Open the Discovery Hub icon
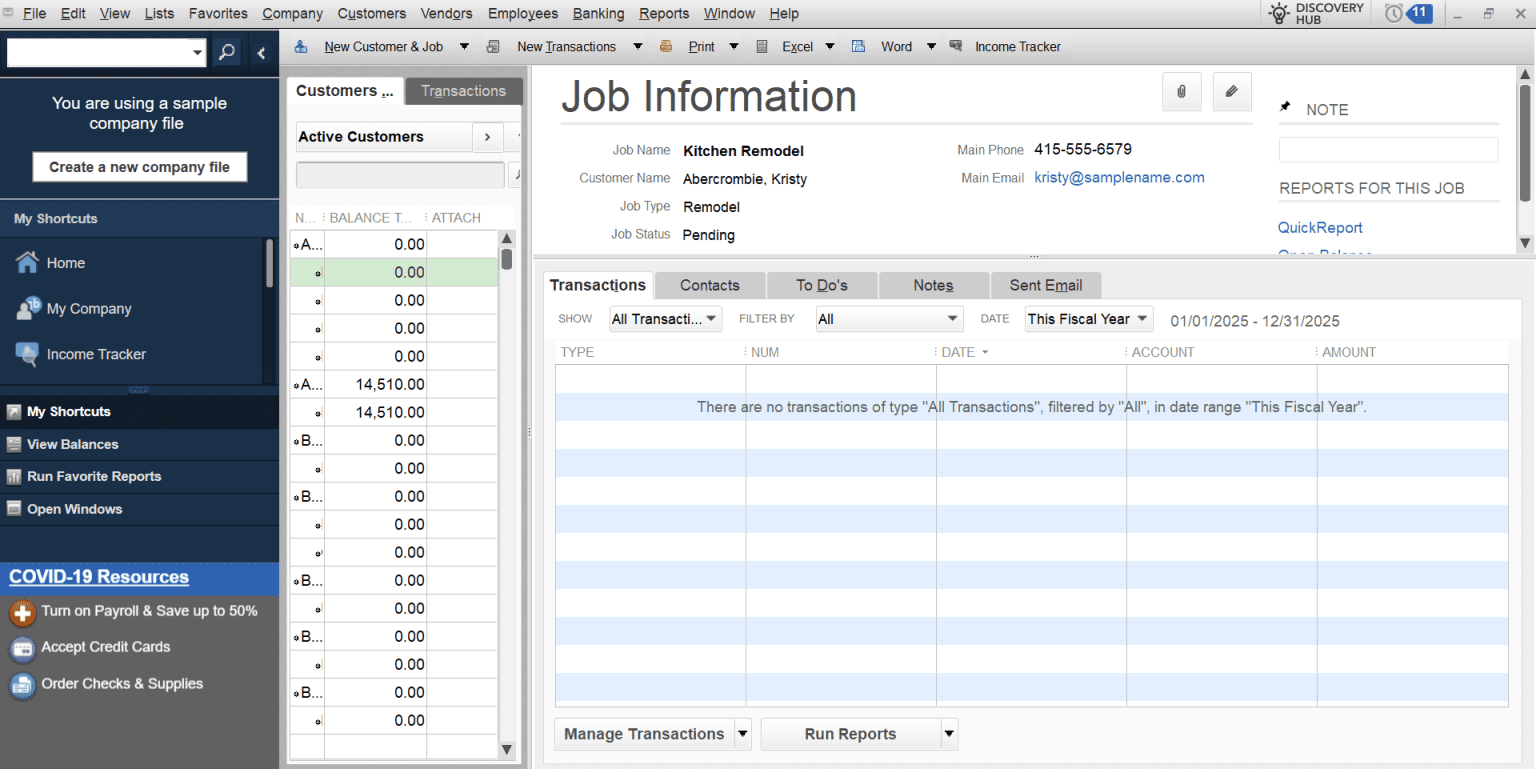1536x769 pixels. click(1279, 13)
